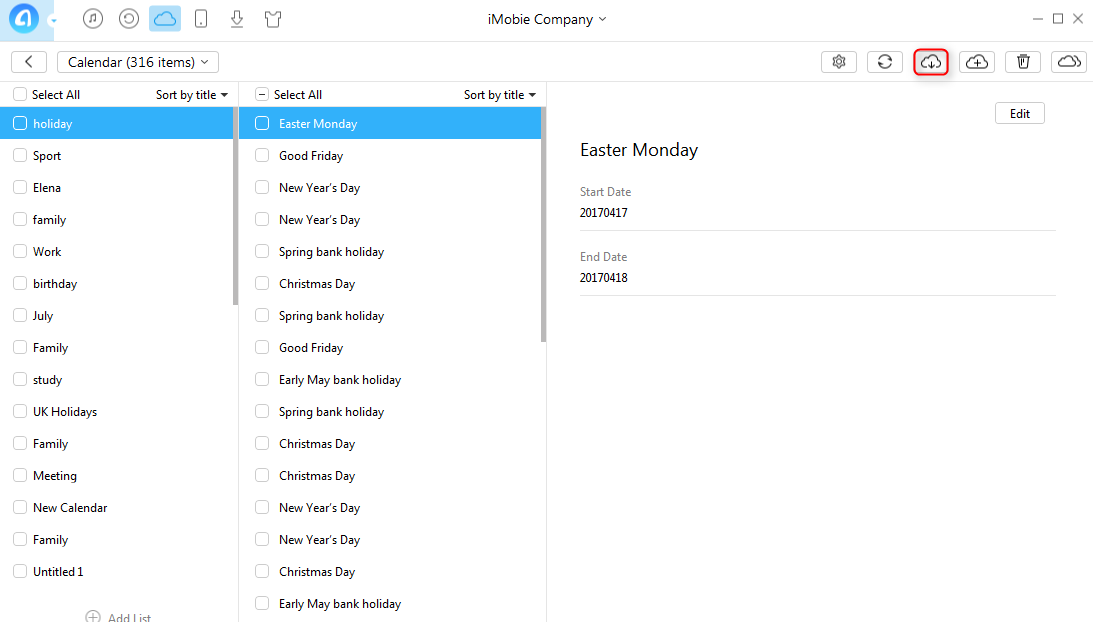
Task: Select the Work calendar row
Action: click(116, 252)
